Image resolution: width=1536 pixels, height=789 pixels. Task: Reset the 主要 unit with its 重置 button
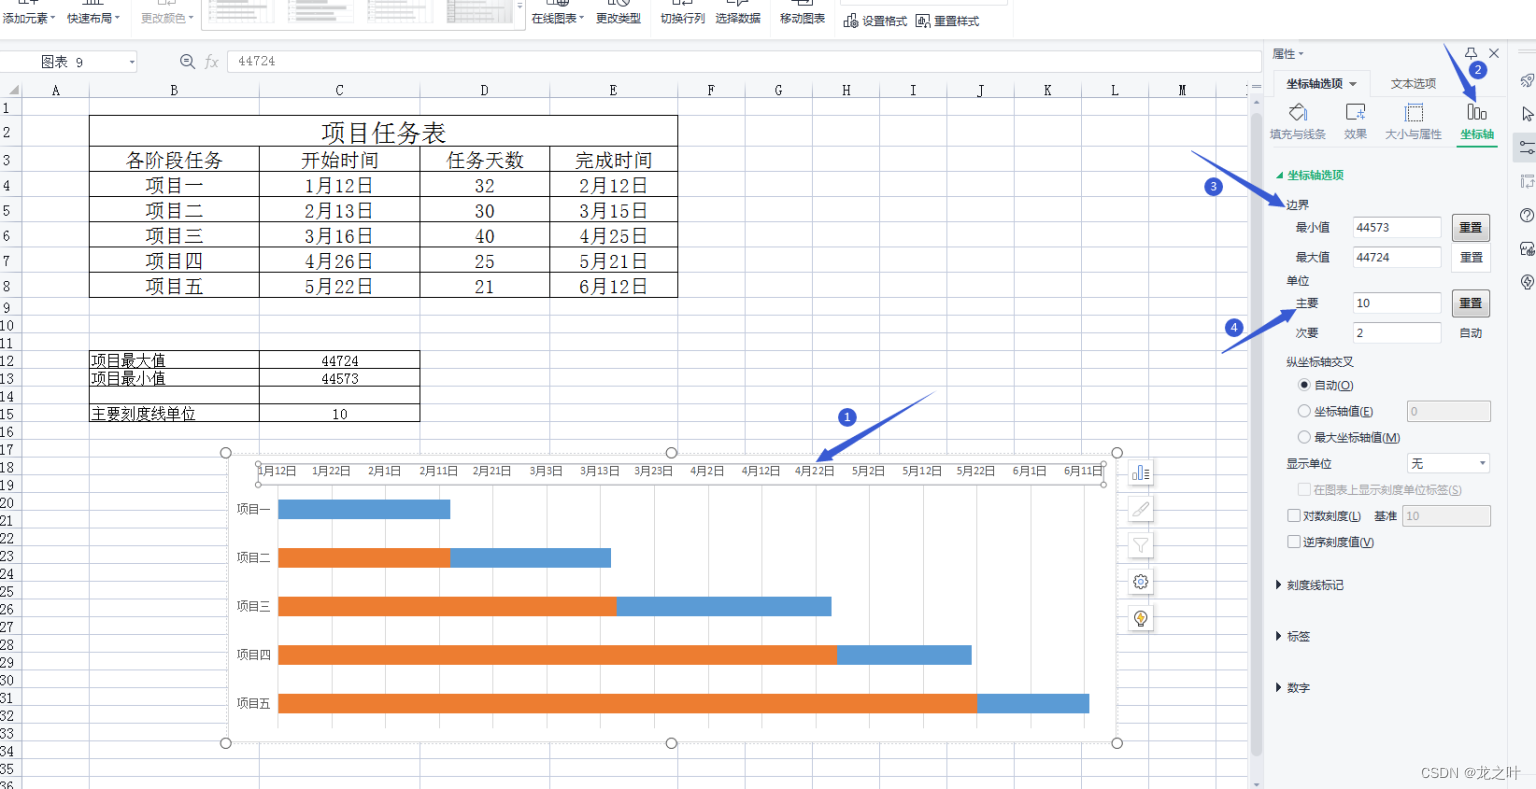click(x=1471, y=303)
